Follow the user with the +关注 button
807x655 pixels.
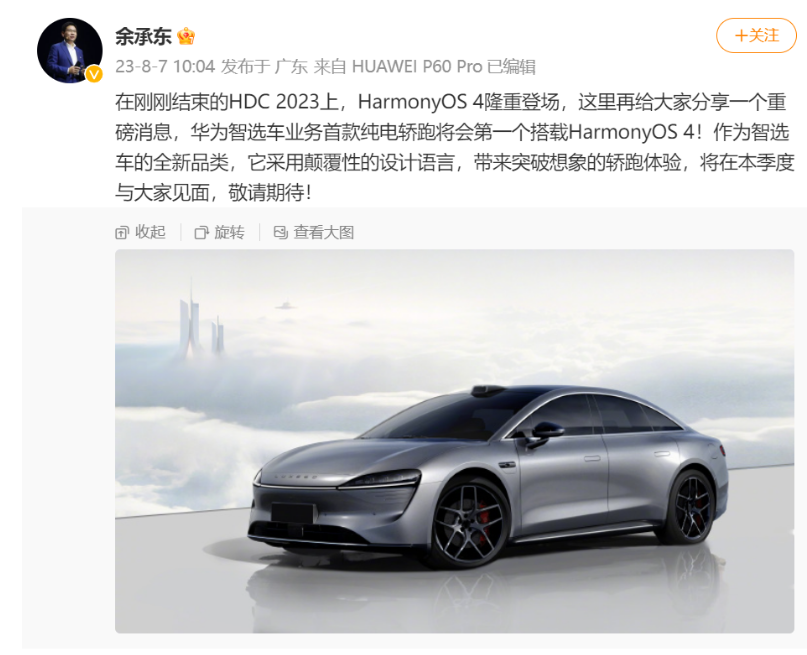[x=756, y=36]
